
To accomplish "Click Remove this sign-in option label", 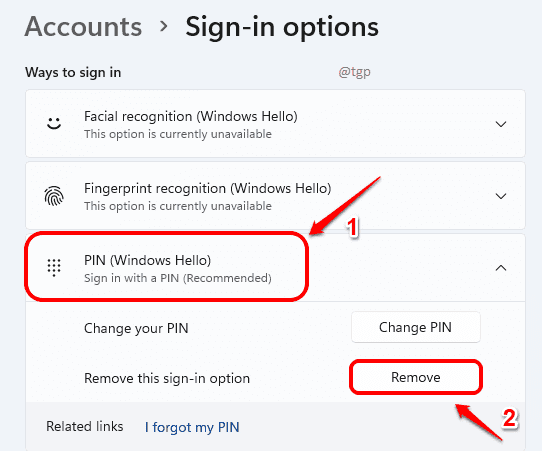I will (x=167, y=378).
